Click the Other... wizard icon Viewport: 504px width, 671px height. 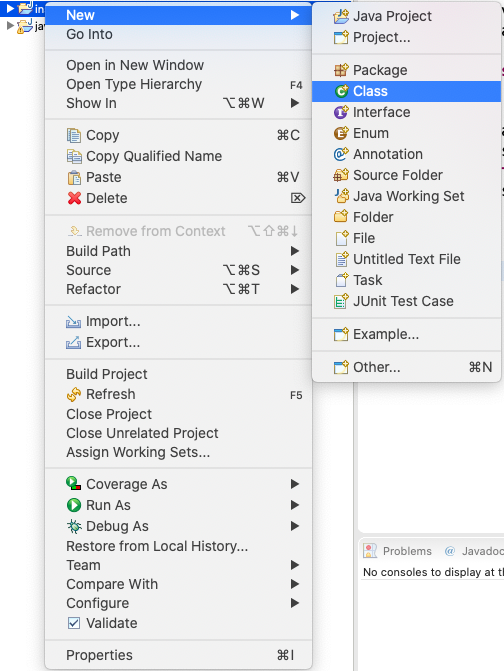pos(341,367)
